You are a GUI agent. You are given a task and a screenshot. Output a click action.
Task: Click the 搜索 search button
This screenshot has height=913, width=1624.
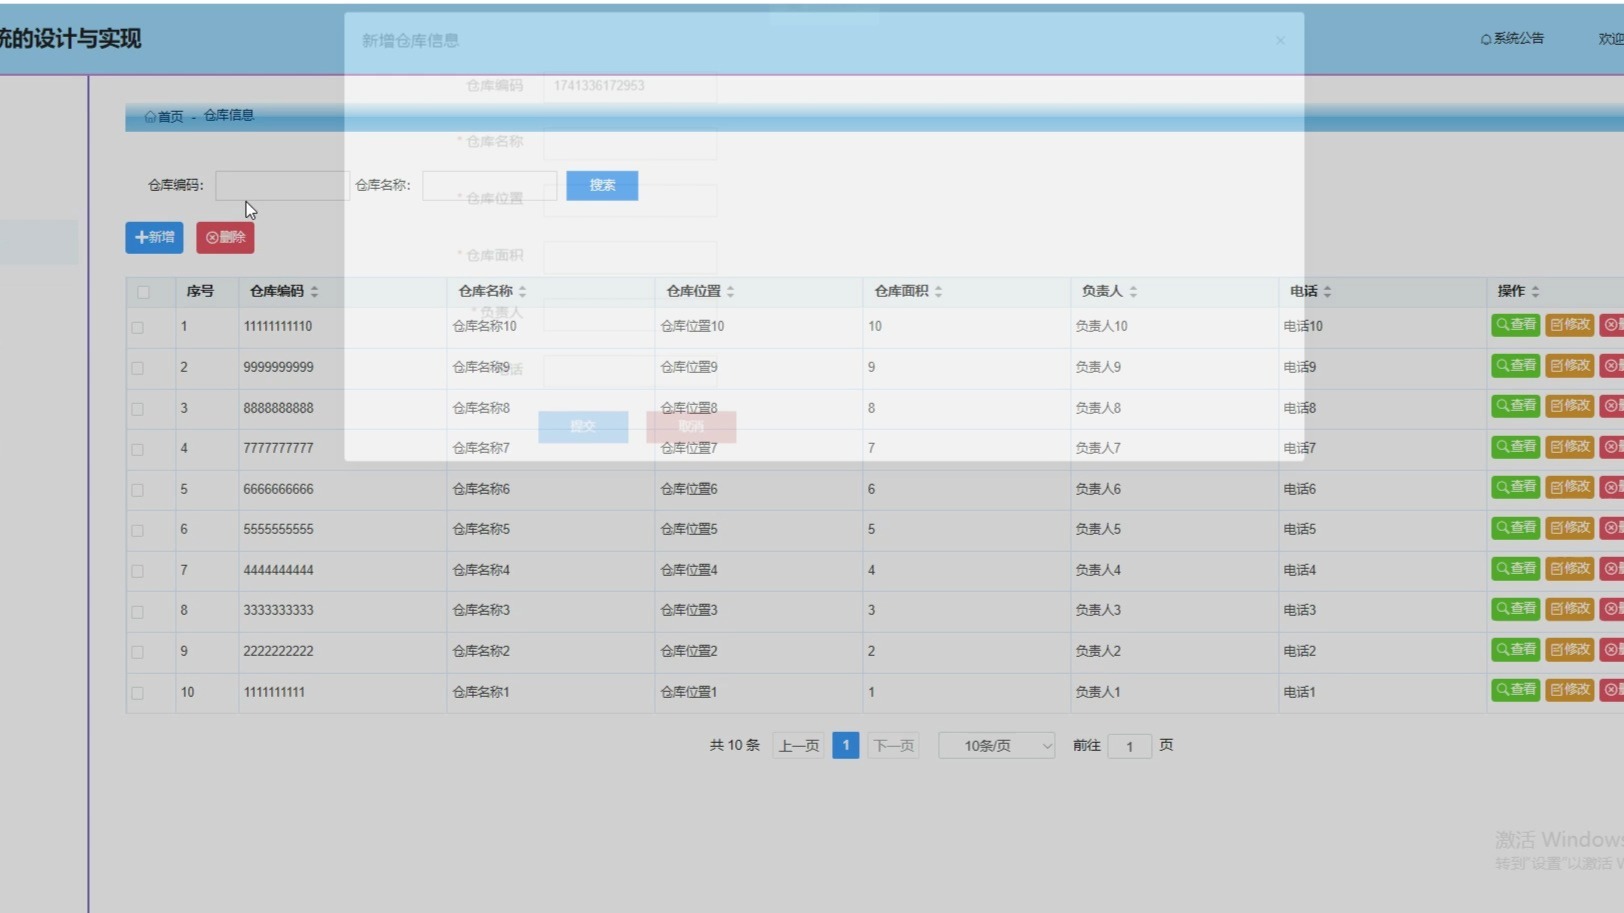601,185
